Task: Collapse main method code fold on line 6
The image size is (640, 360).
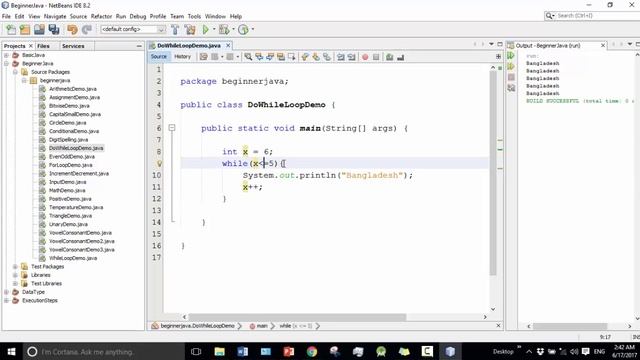Action: click(x=172, y=128)
